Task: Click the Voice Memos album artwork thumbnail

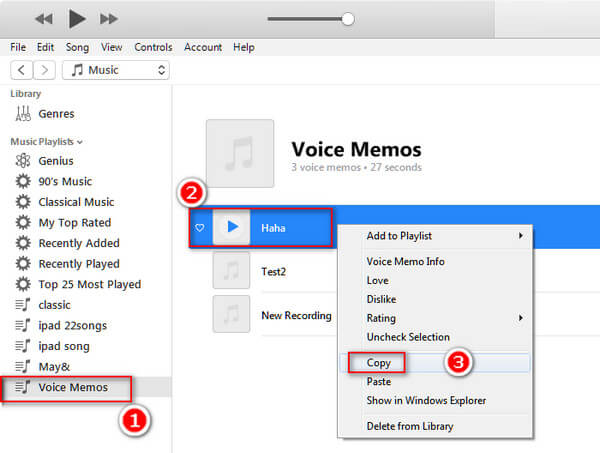Action: coord(240,153)
